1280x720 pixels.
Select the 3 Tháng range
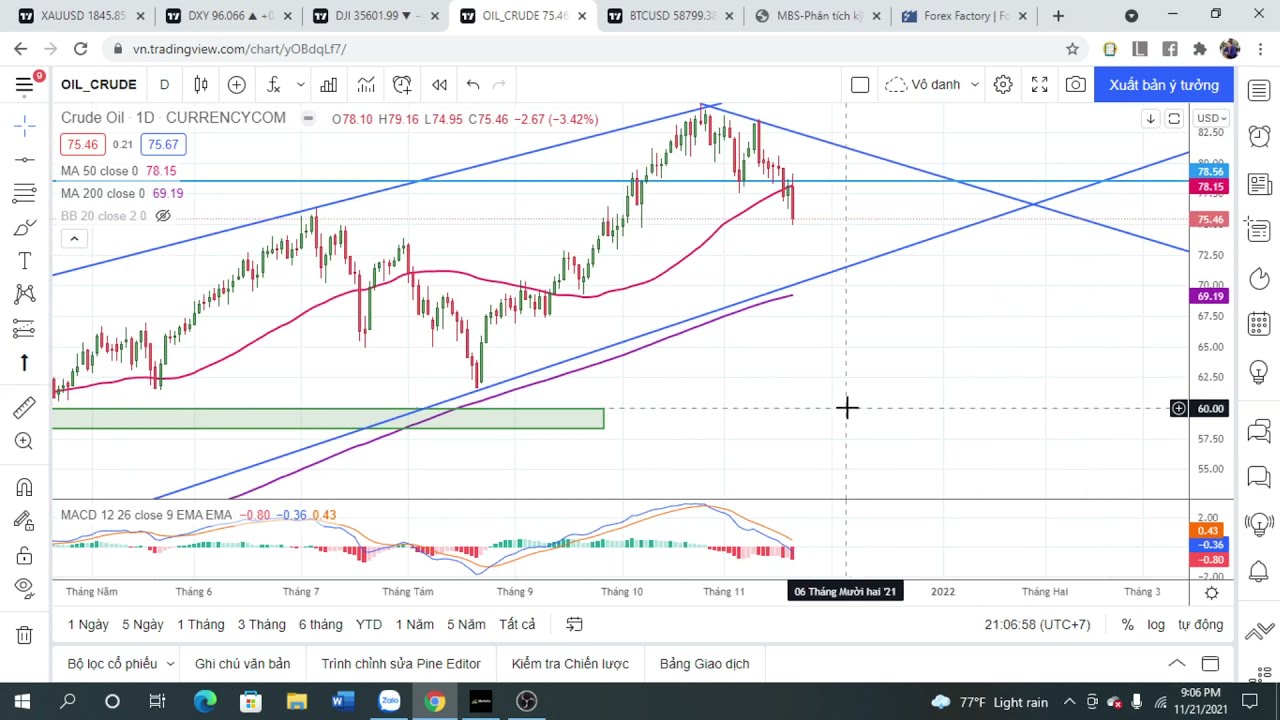261,624
